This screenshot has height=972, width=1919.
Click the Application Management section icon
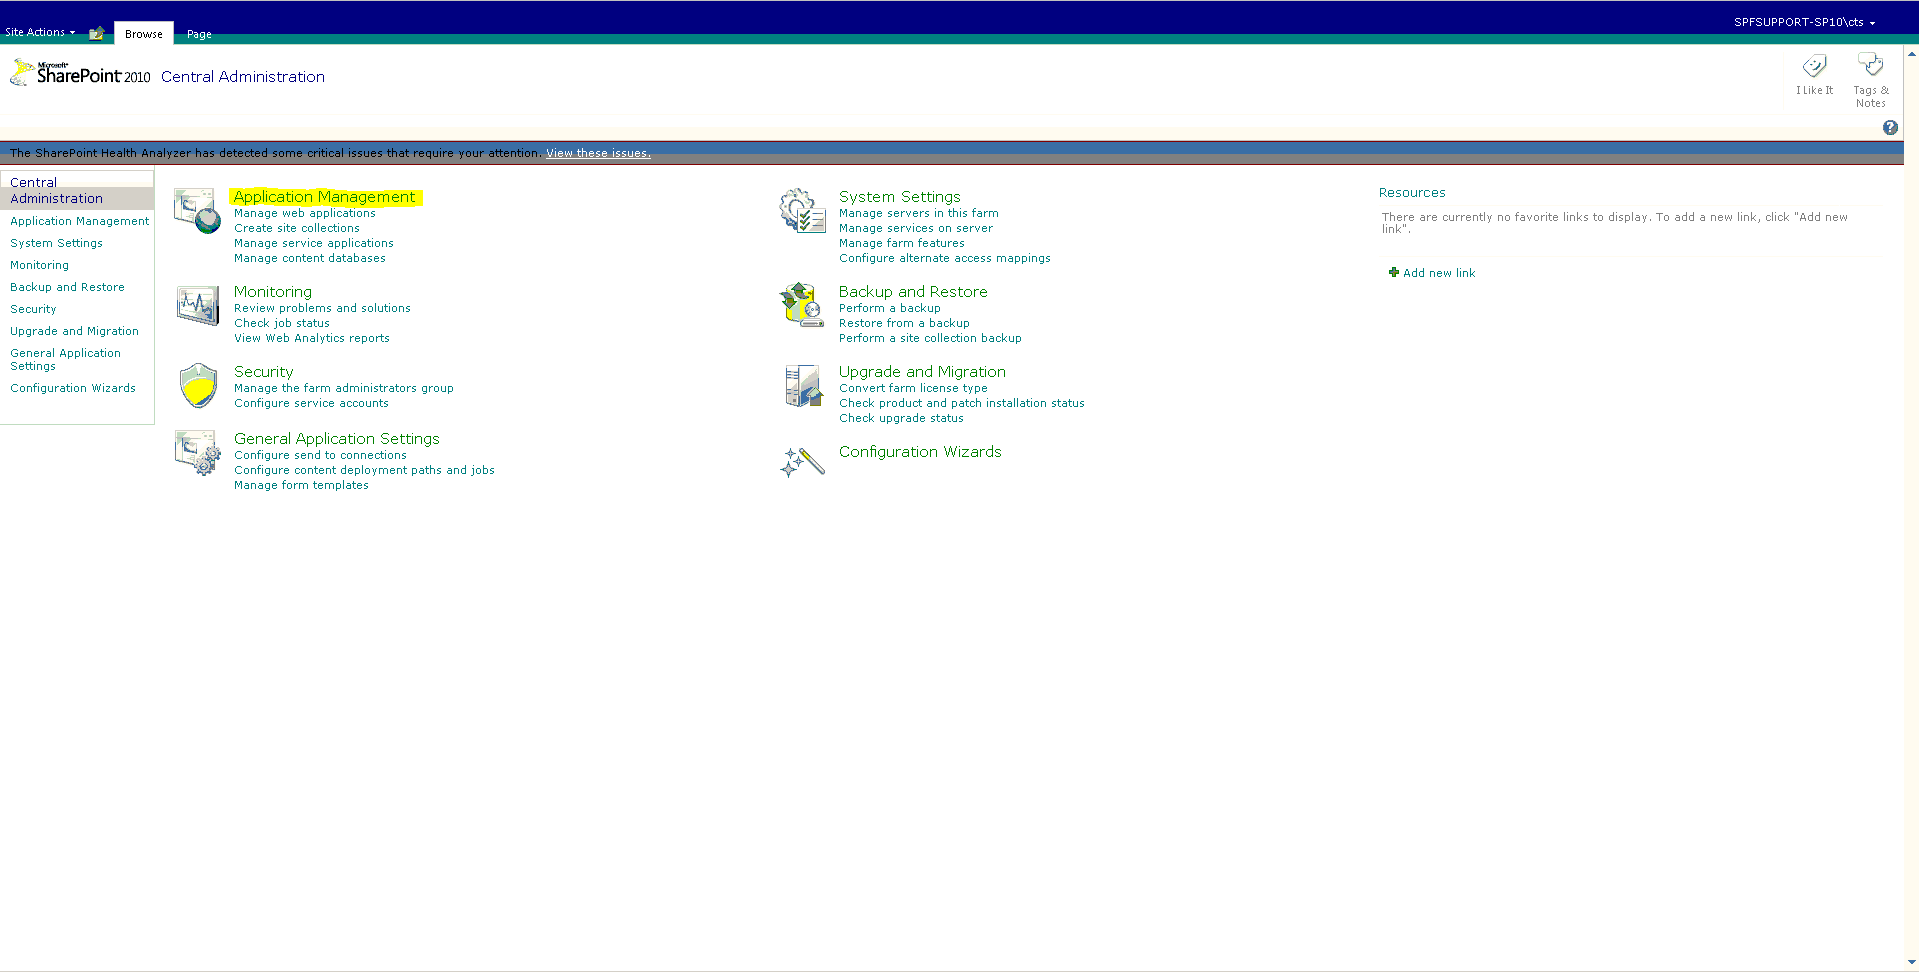tap(197, 210)
